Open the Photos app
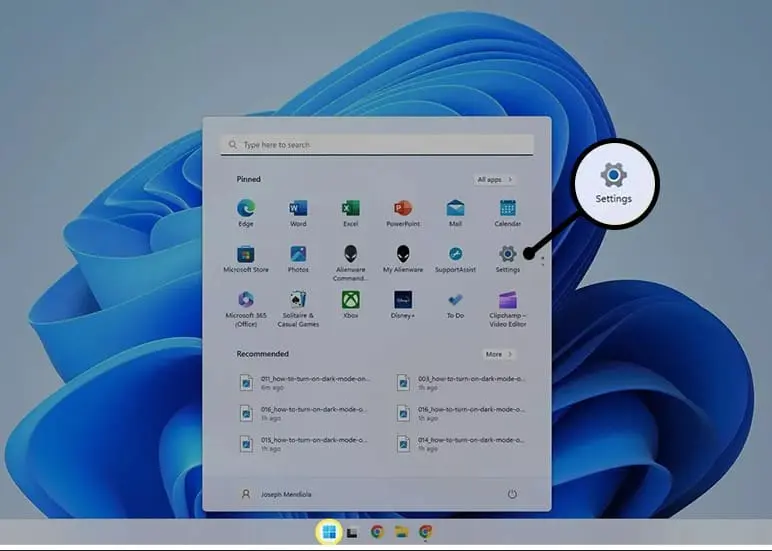 tap(298, 259)
